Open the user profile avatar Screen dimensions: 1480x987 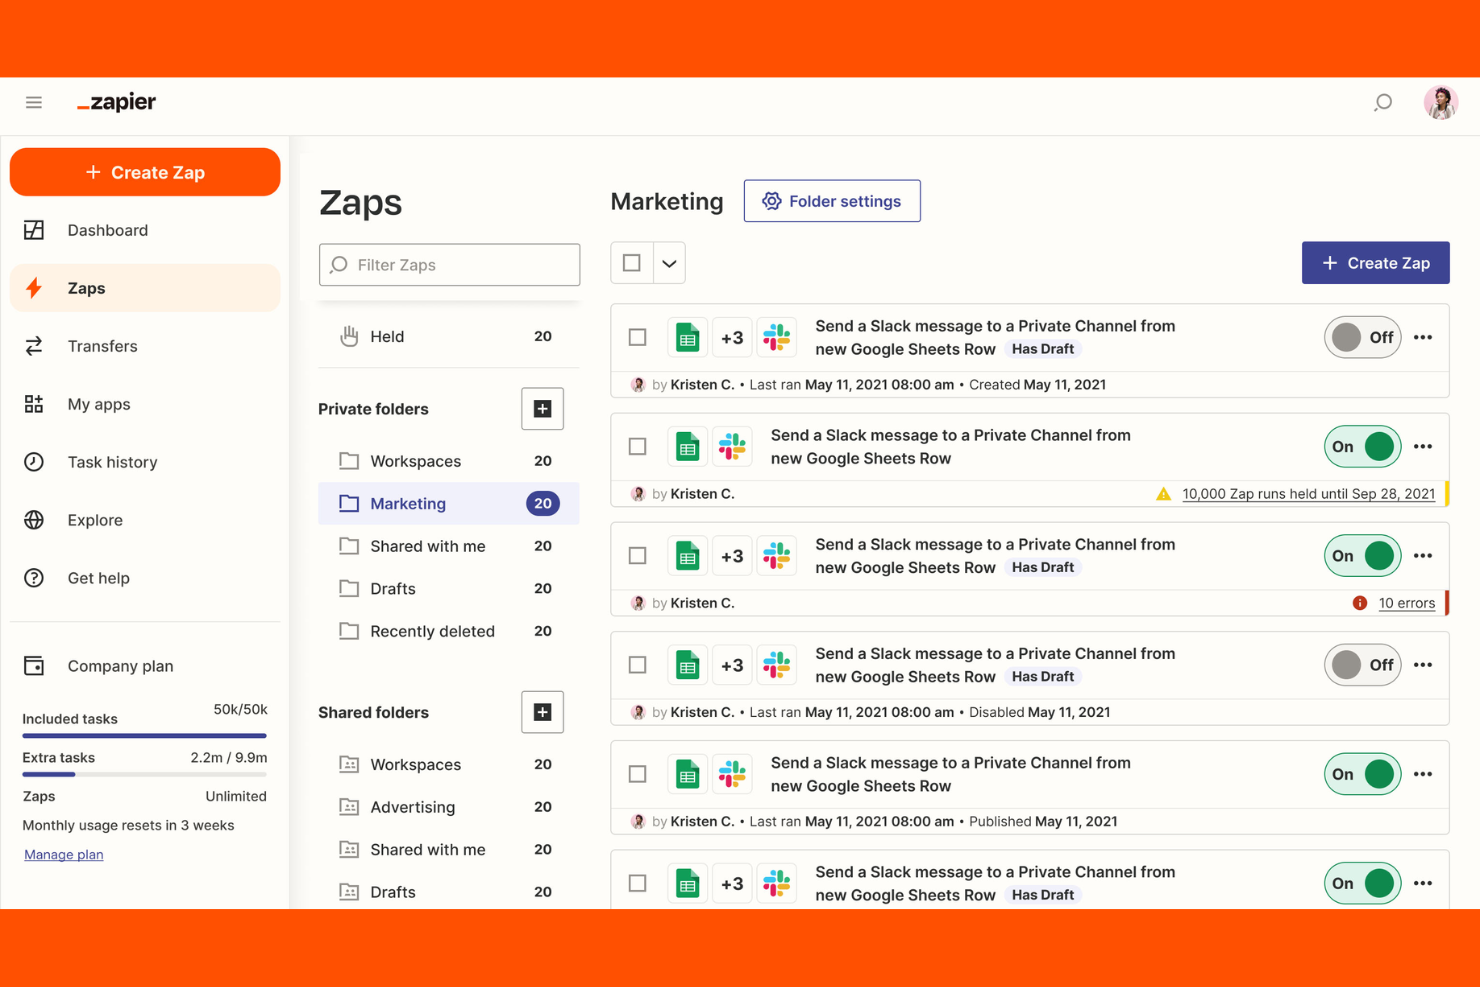pos(1441,102)
